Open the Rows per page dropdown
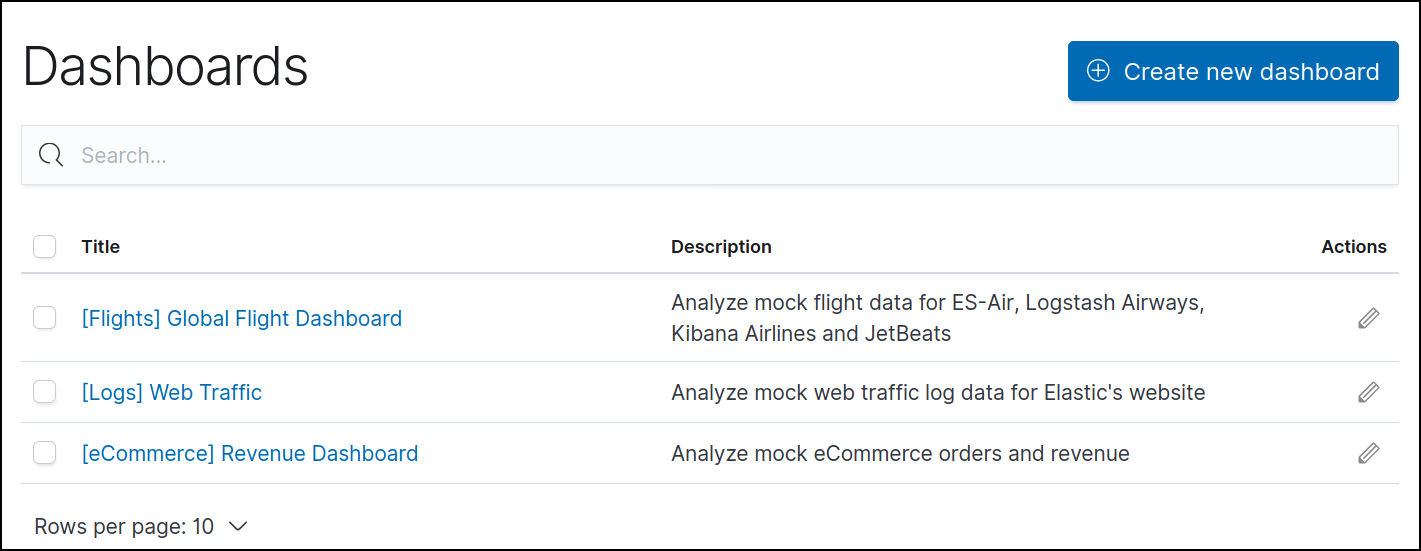1421x551 pixels. (140, 526)
